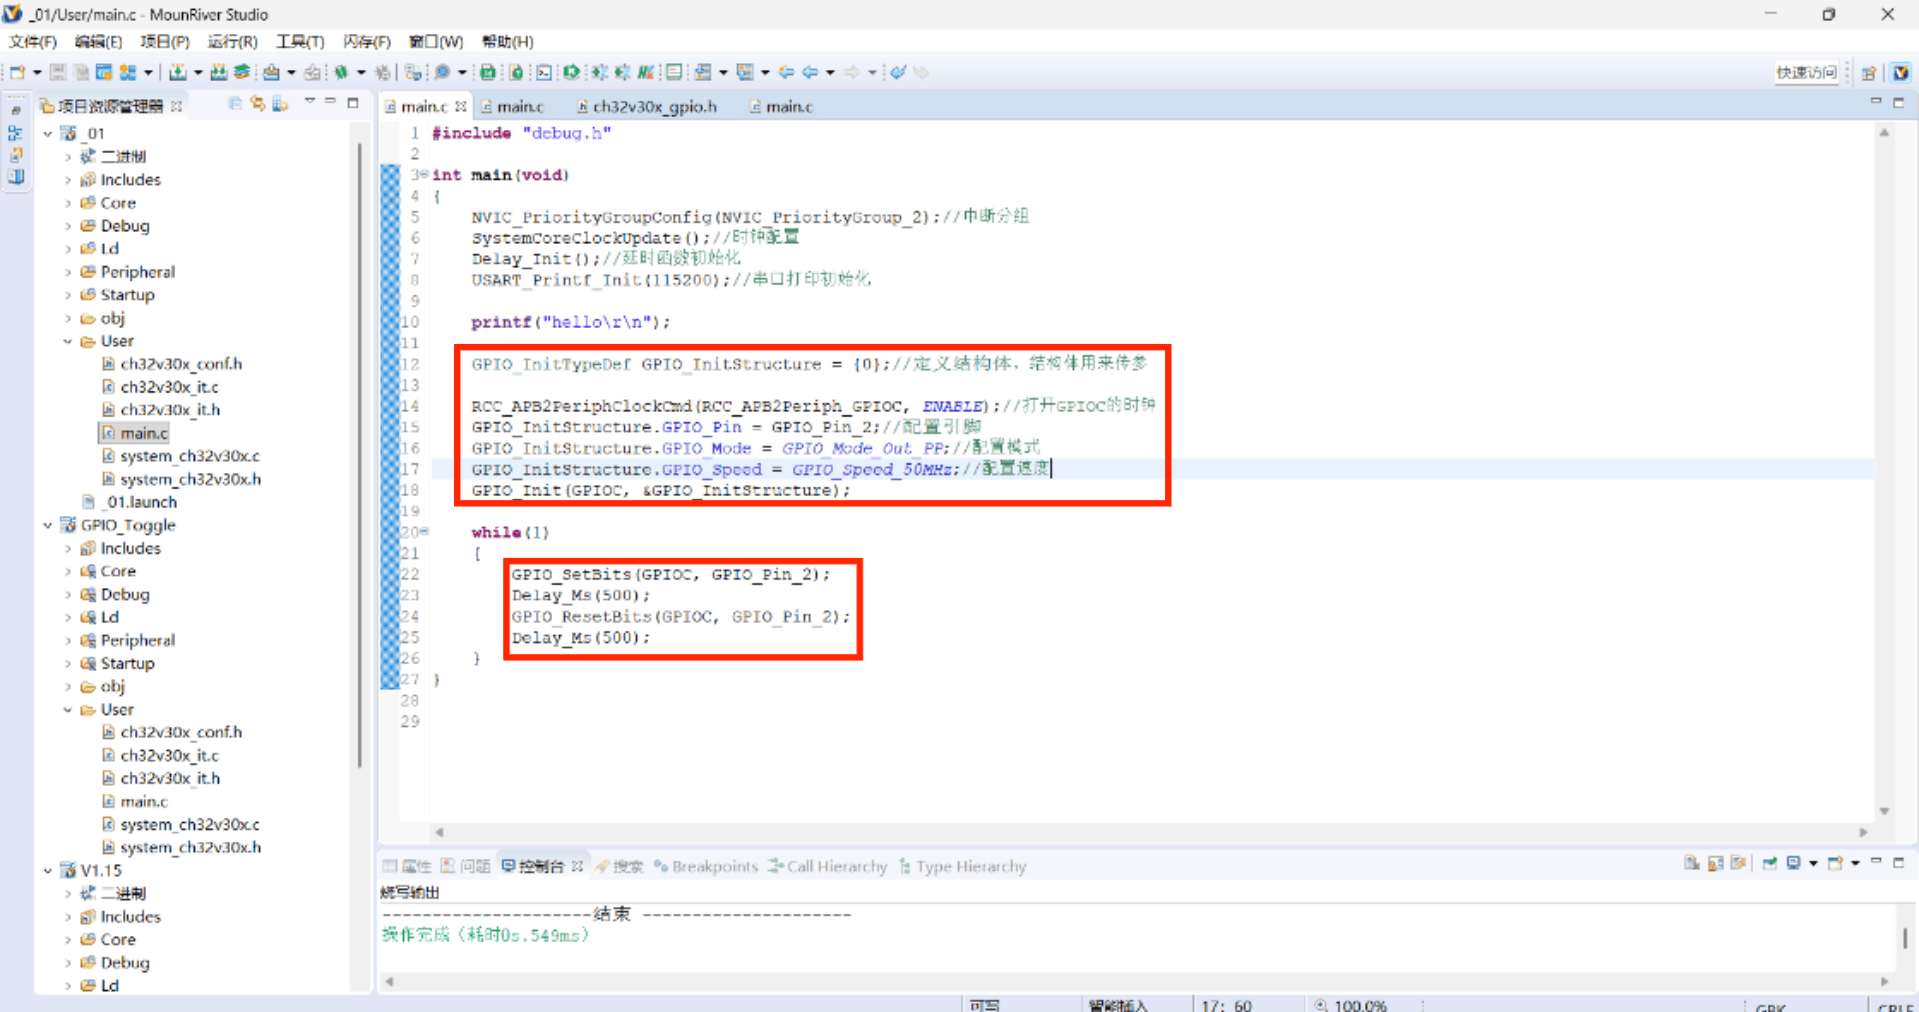Click the Save icon in the toolbar

58,72
